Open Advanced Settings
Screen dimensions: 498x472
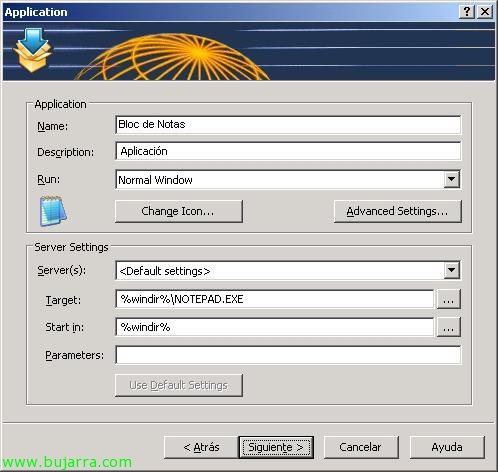click(x=398, y=211)
